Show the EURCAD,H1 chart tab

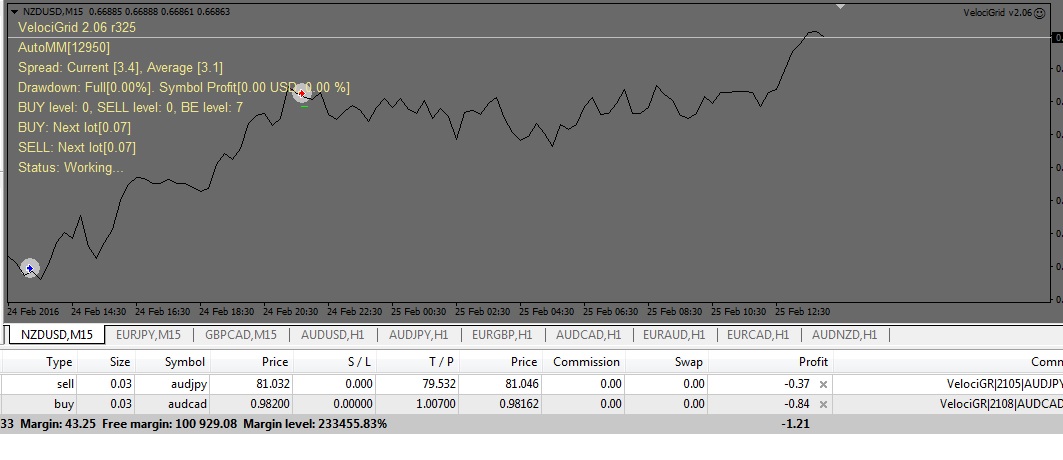point(757,335)
